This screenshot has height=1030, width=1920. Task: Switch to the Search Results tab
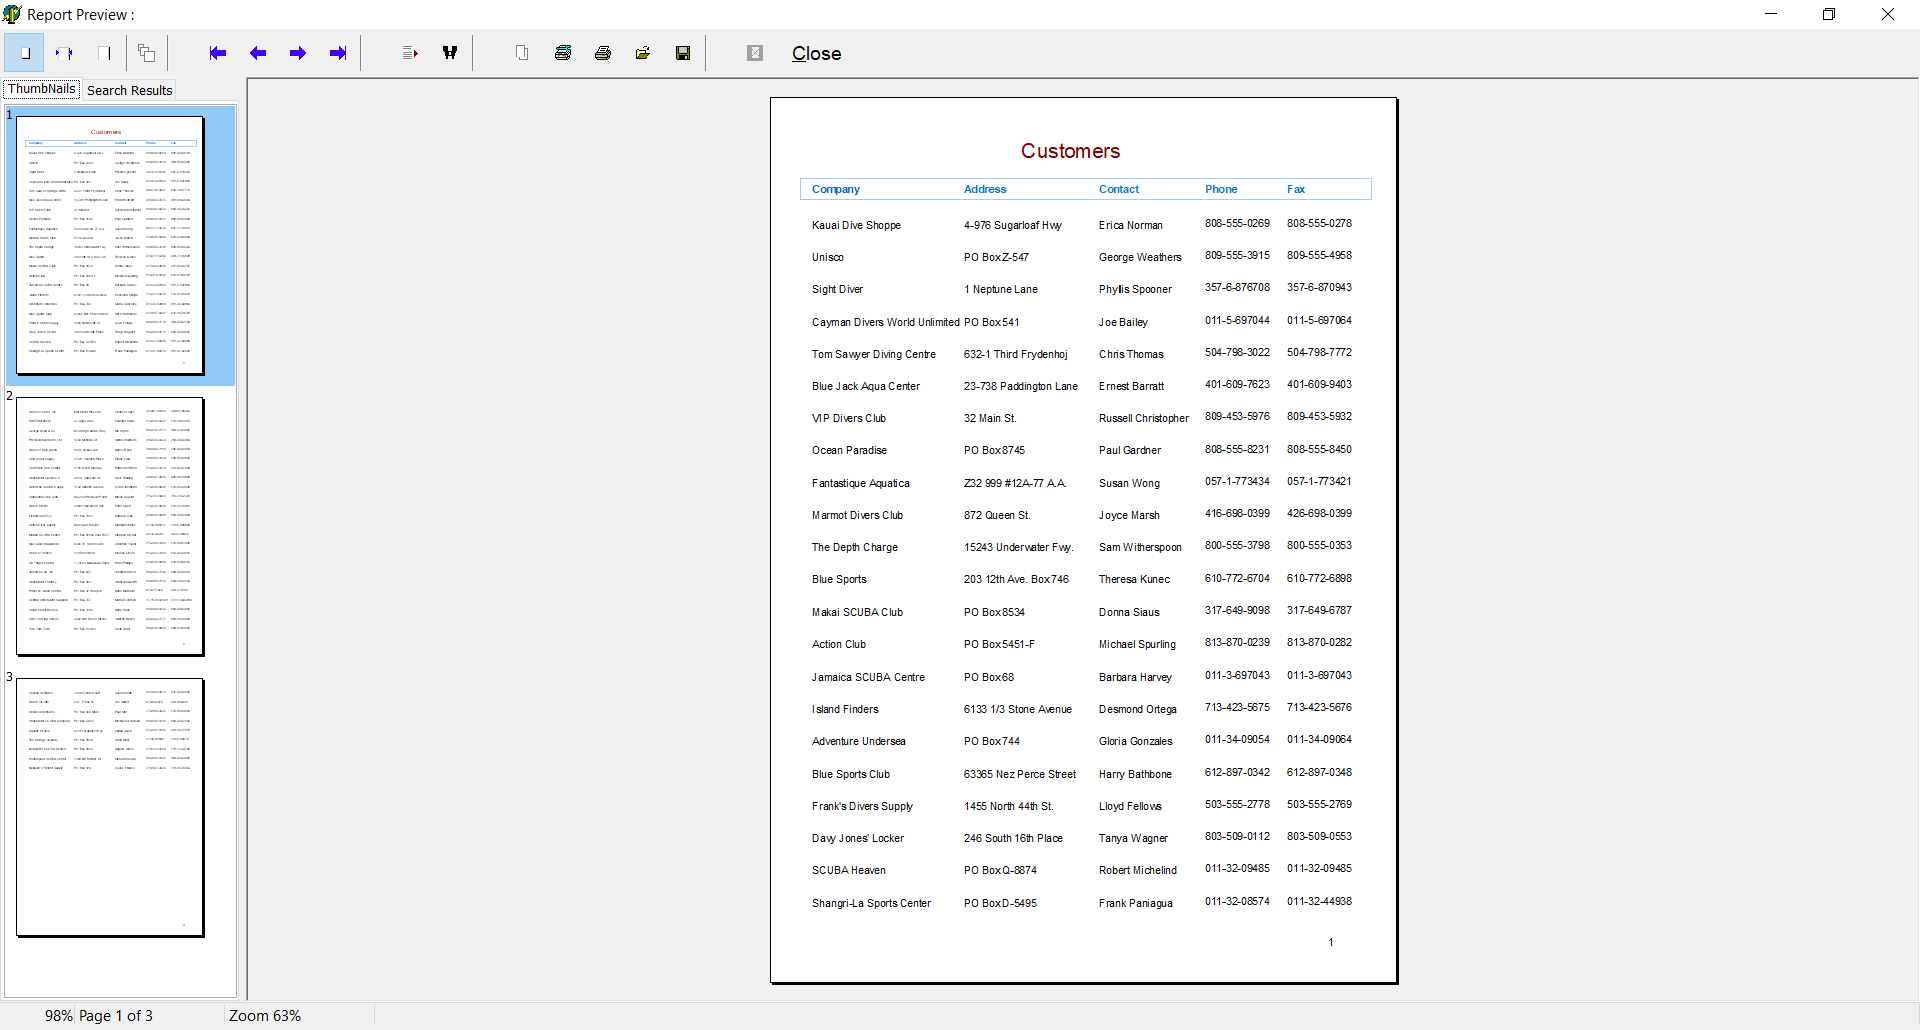(x=130, y=90)
